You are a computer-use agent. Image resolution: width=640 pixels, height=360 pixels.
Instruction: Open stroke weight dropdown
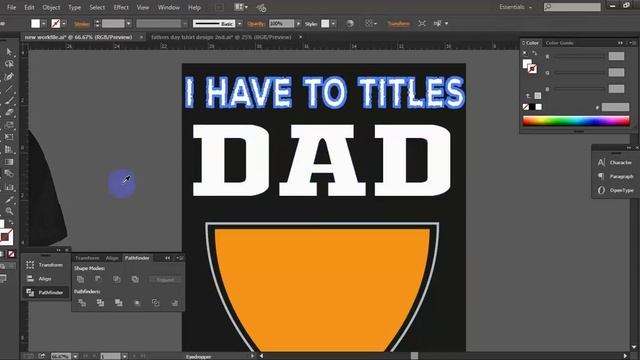click(x=129, y=24)
